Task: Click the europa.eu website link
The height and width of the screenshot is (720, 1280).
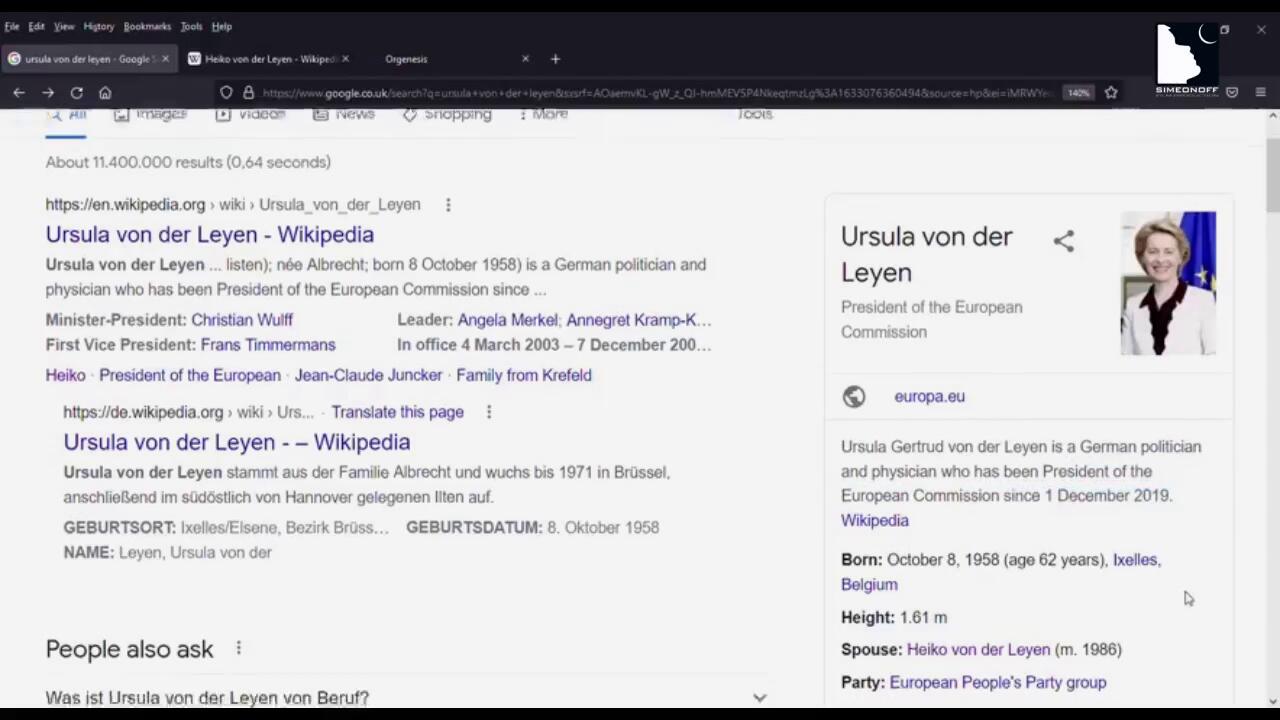Action: pyautogui.click(x=929, y=396)
